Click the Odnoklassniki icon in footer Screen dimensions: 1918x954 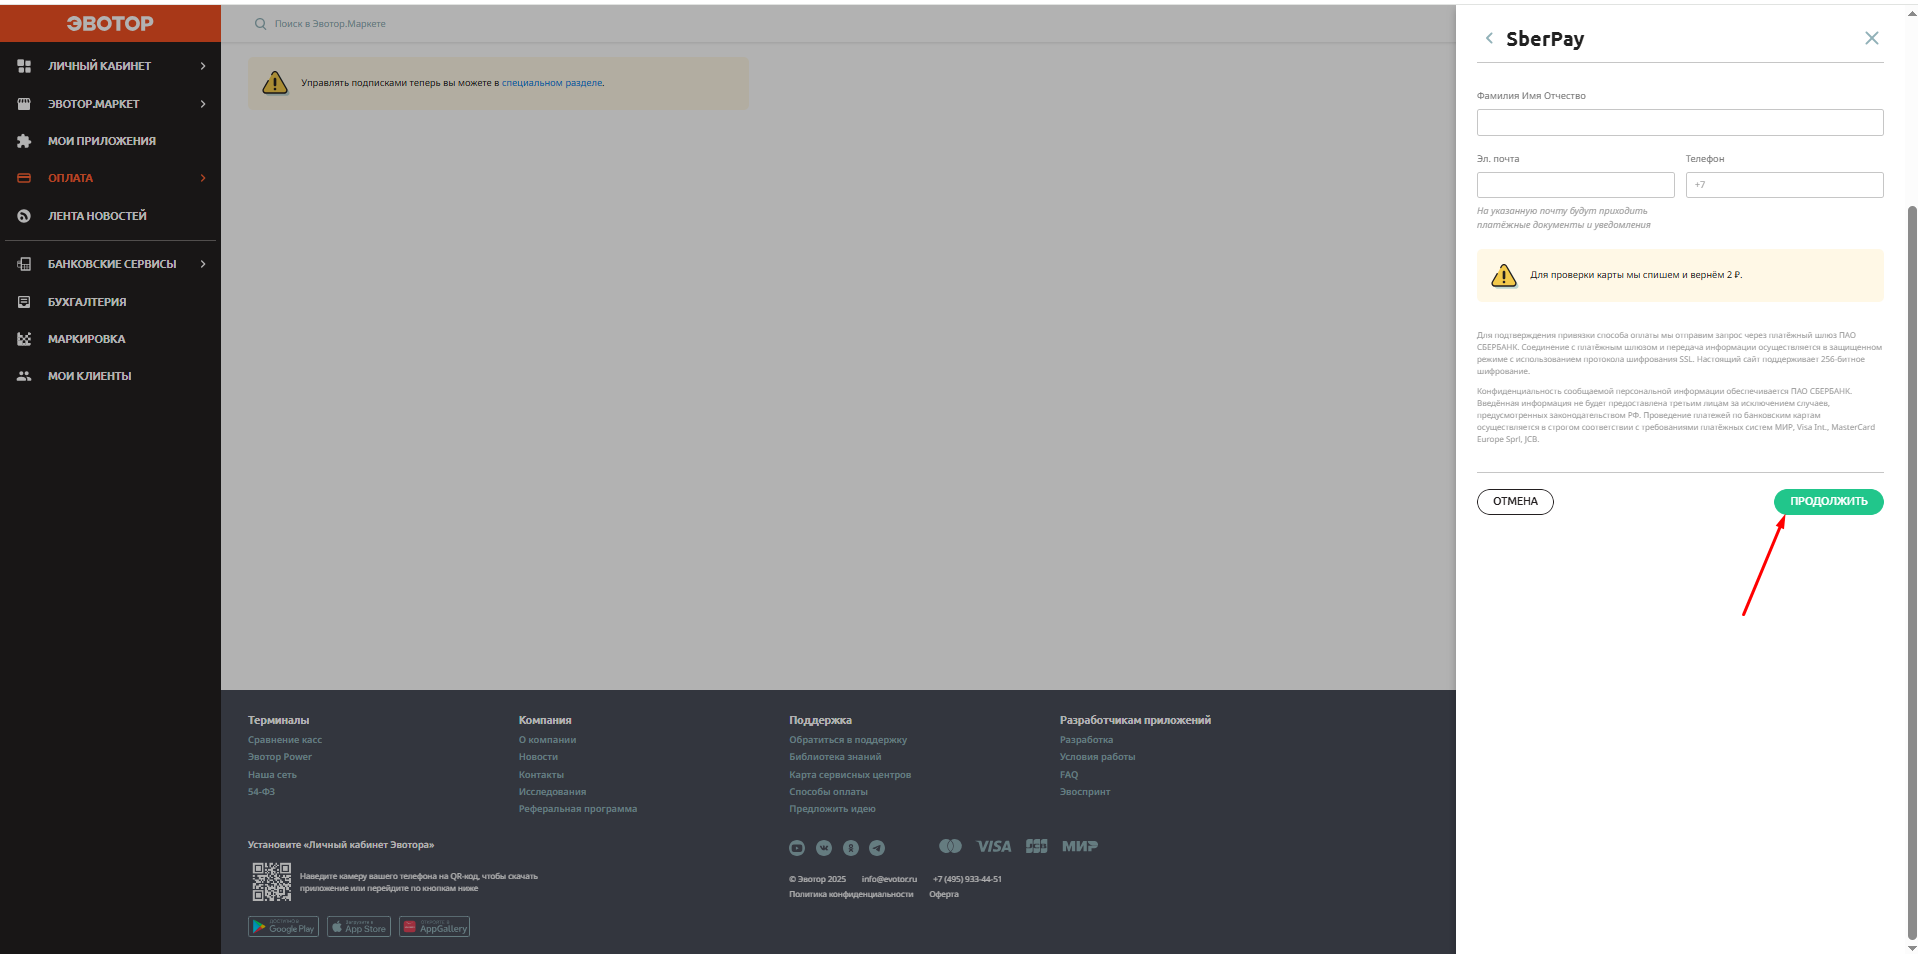tap(851, 848)
